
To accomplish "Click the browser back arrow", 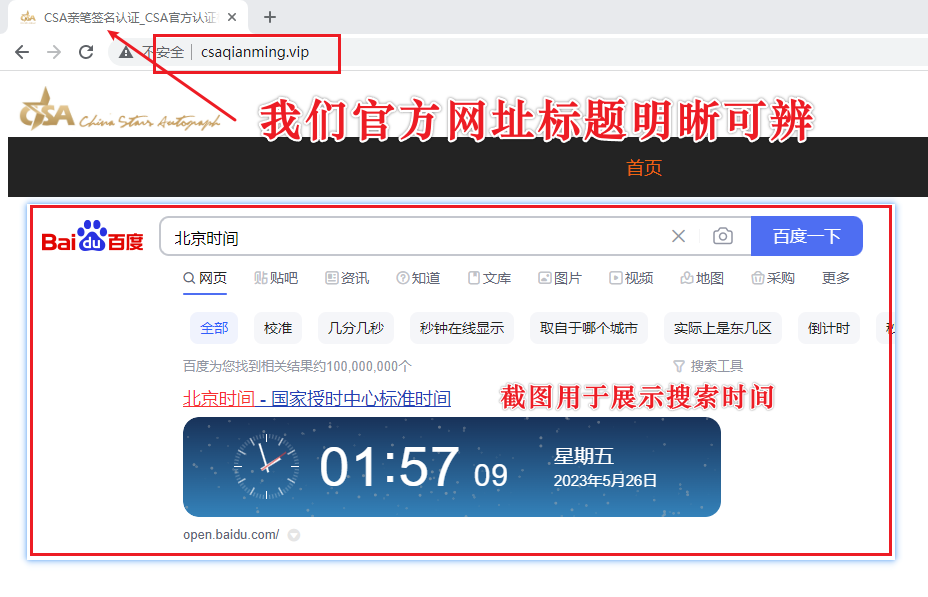I will [22, 52].
